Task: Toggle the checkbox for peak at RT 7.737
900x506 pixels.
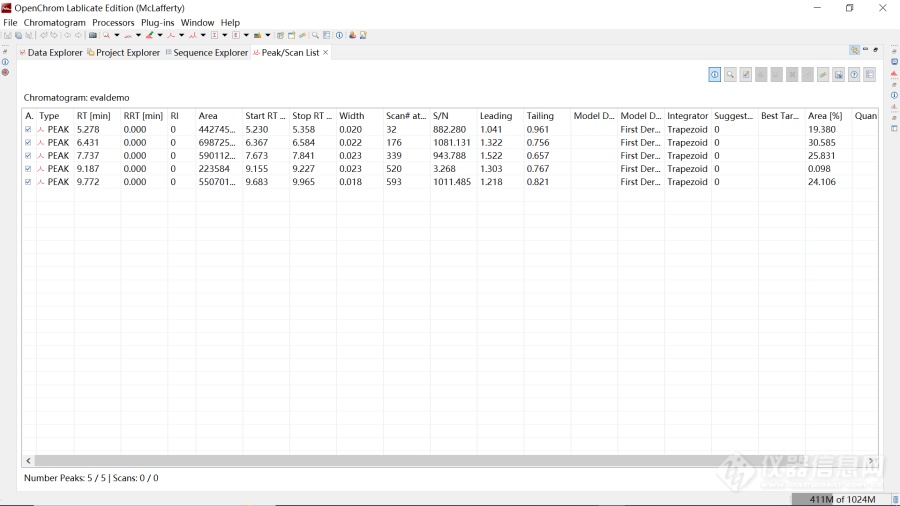Action: pos(28,156)
